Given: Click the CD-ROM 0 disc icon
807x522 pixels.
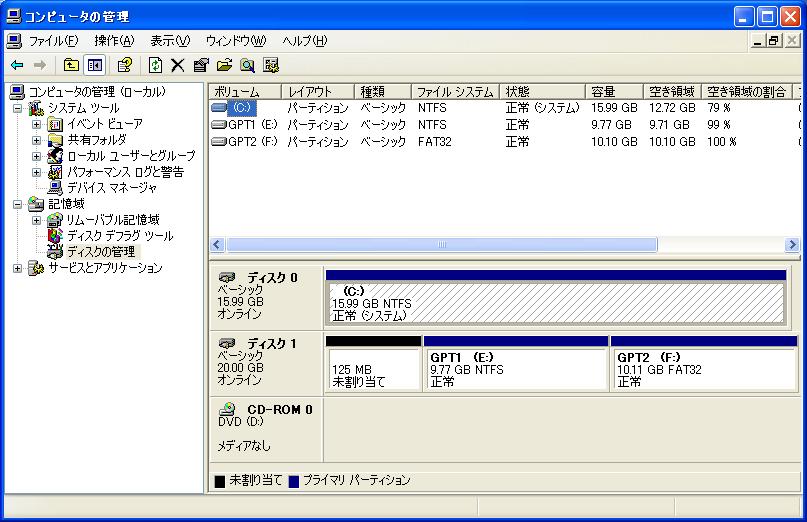Looking at the screenshot, I should (x=227, y=409).
